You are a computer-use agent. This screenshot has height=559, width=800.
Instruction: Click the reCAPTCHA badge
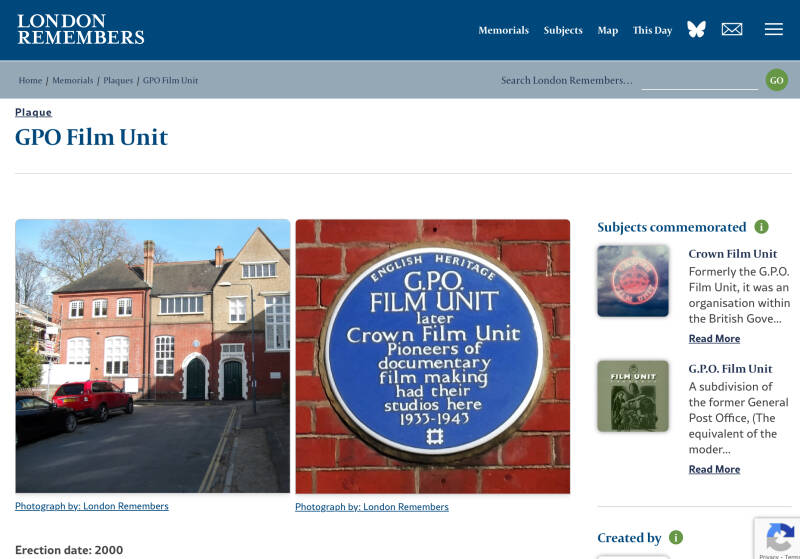pyautogui.click(x=778, y=539)
